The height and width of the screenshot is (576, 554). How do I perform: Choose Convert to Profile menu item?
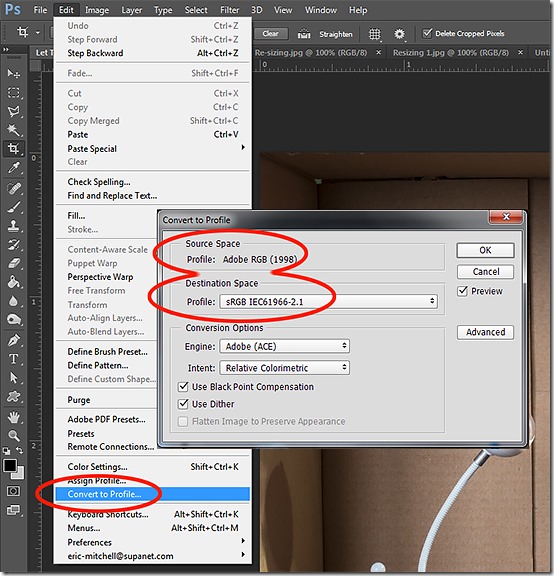[152, 494]
